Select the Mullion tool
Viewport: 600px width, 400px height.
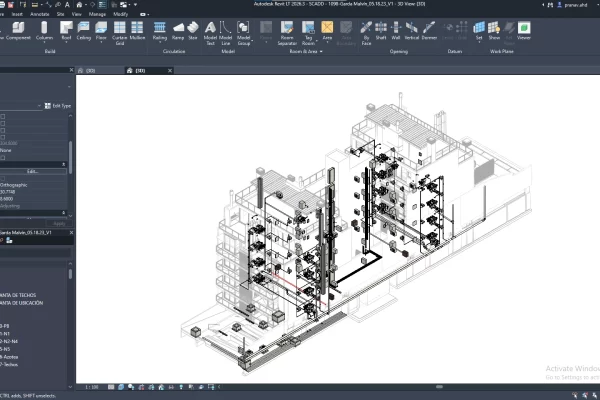pyautogui.click(x=137, y=31)
